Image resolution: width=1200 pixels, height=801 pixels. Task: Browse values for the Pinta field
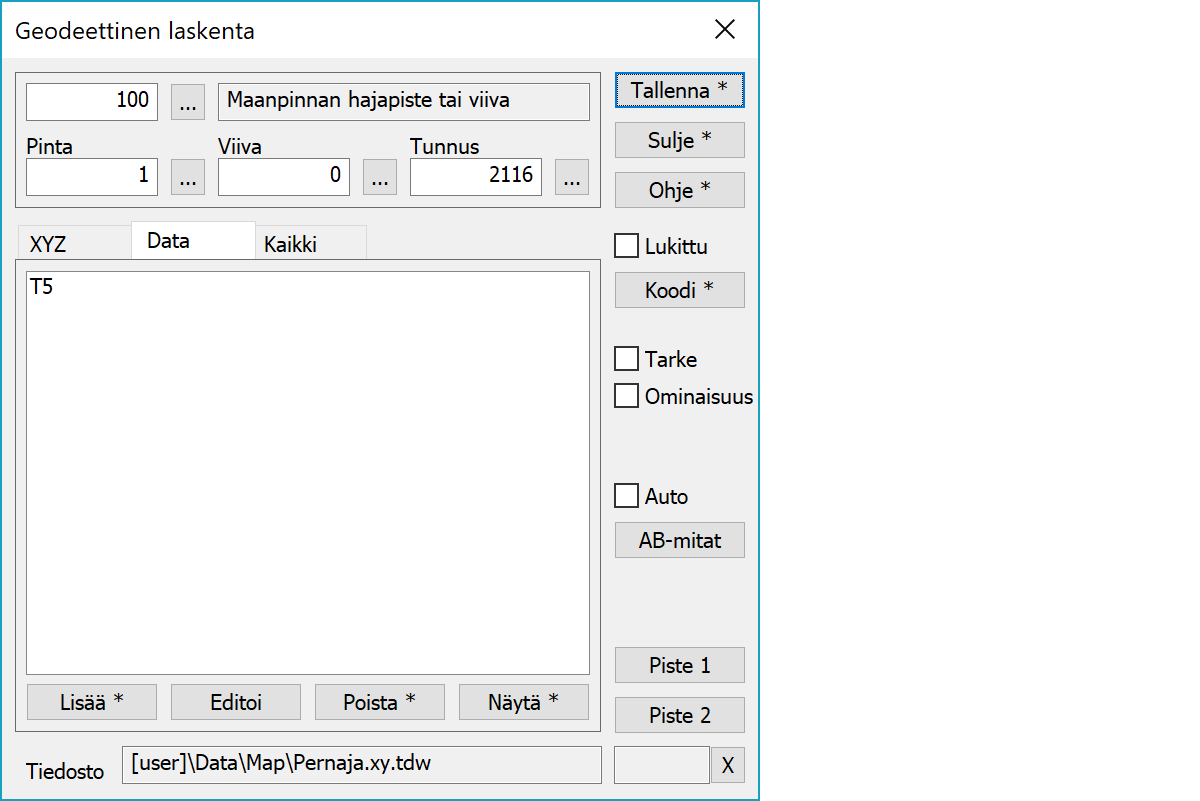[x=188, y=177]
